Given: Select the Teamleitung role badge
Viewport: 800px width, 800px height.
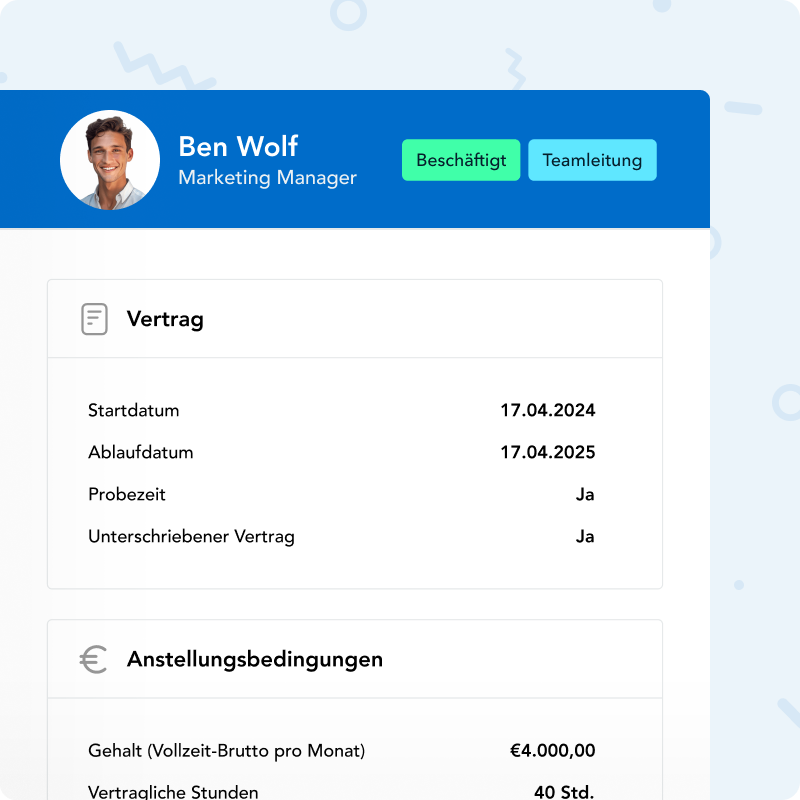Looking at the screenshot, I should [592, 160].
